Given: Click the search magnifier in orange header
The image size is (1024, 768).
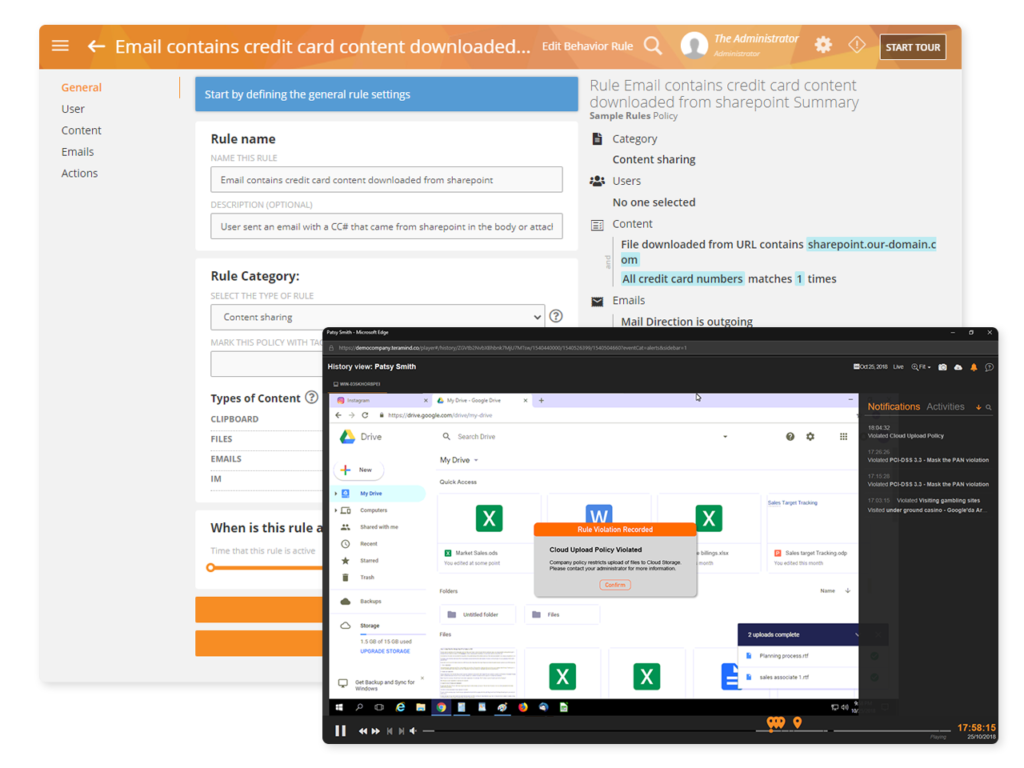Looking at the screenshot, I should [653, 46].
